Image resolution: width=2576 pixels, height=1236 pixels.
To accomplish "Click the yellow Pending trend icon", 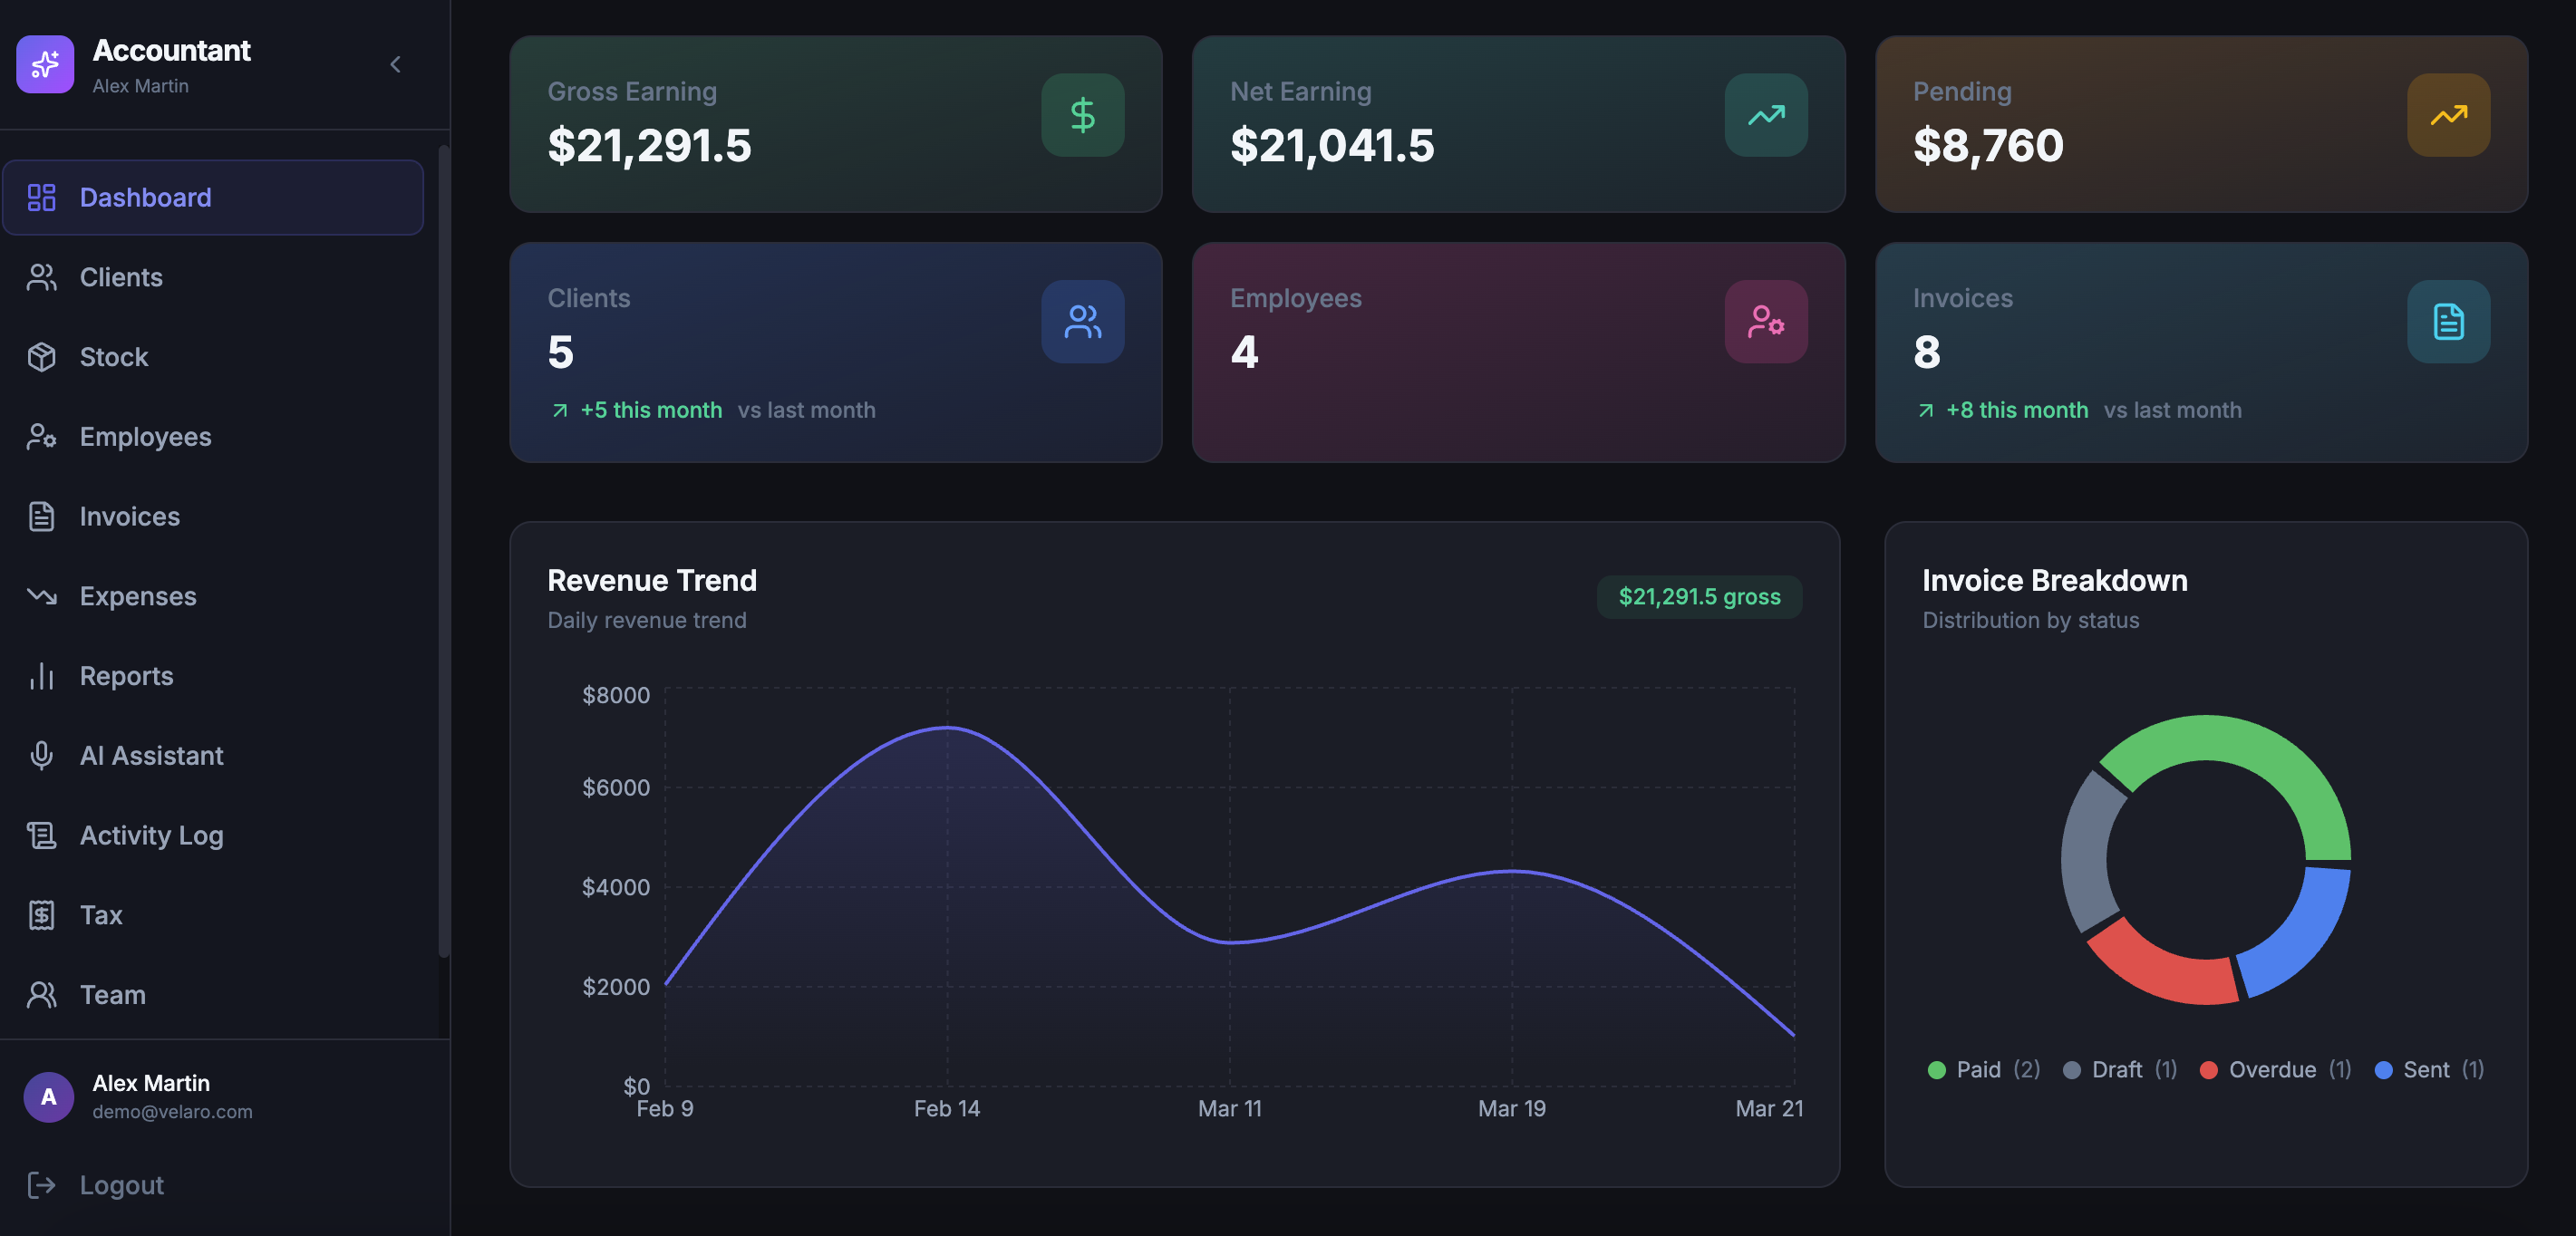I will [x=2447, y=115].
